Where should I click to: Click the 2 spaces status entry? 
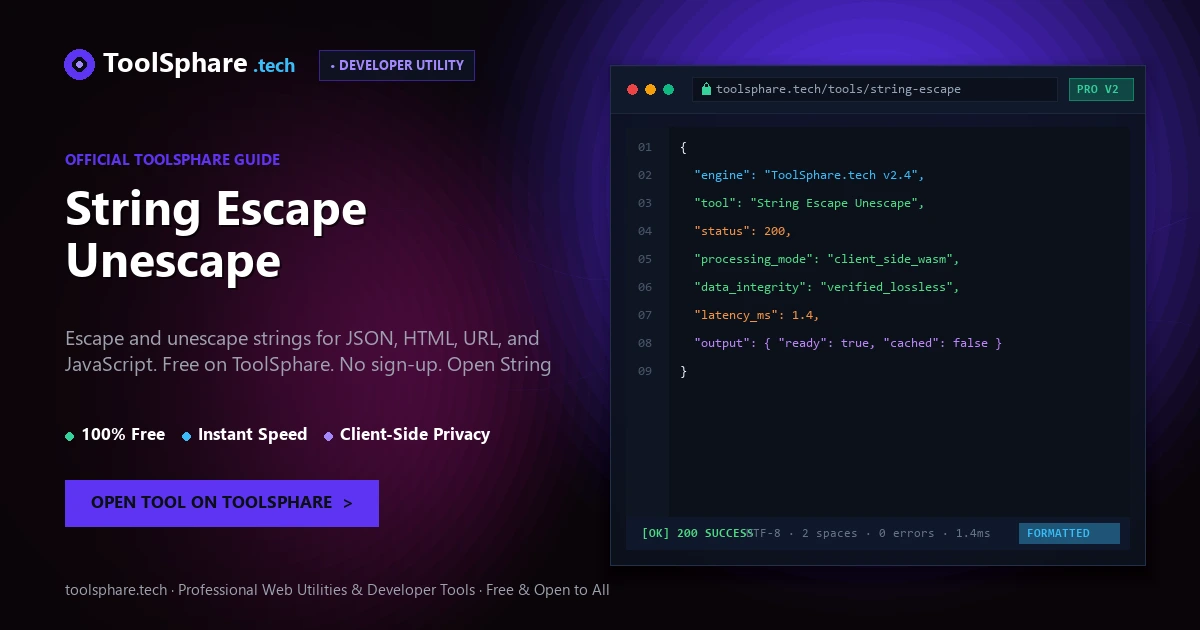829,533
